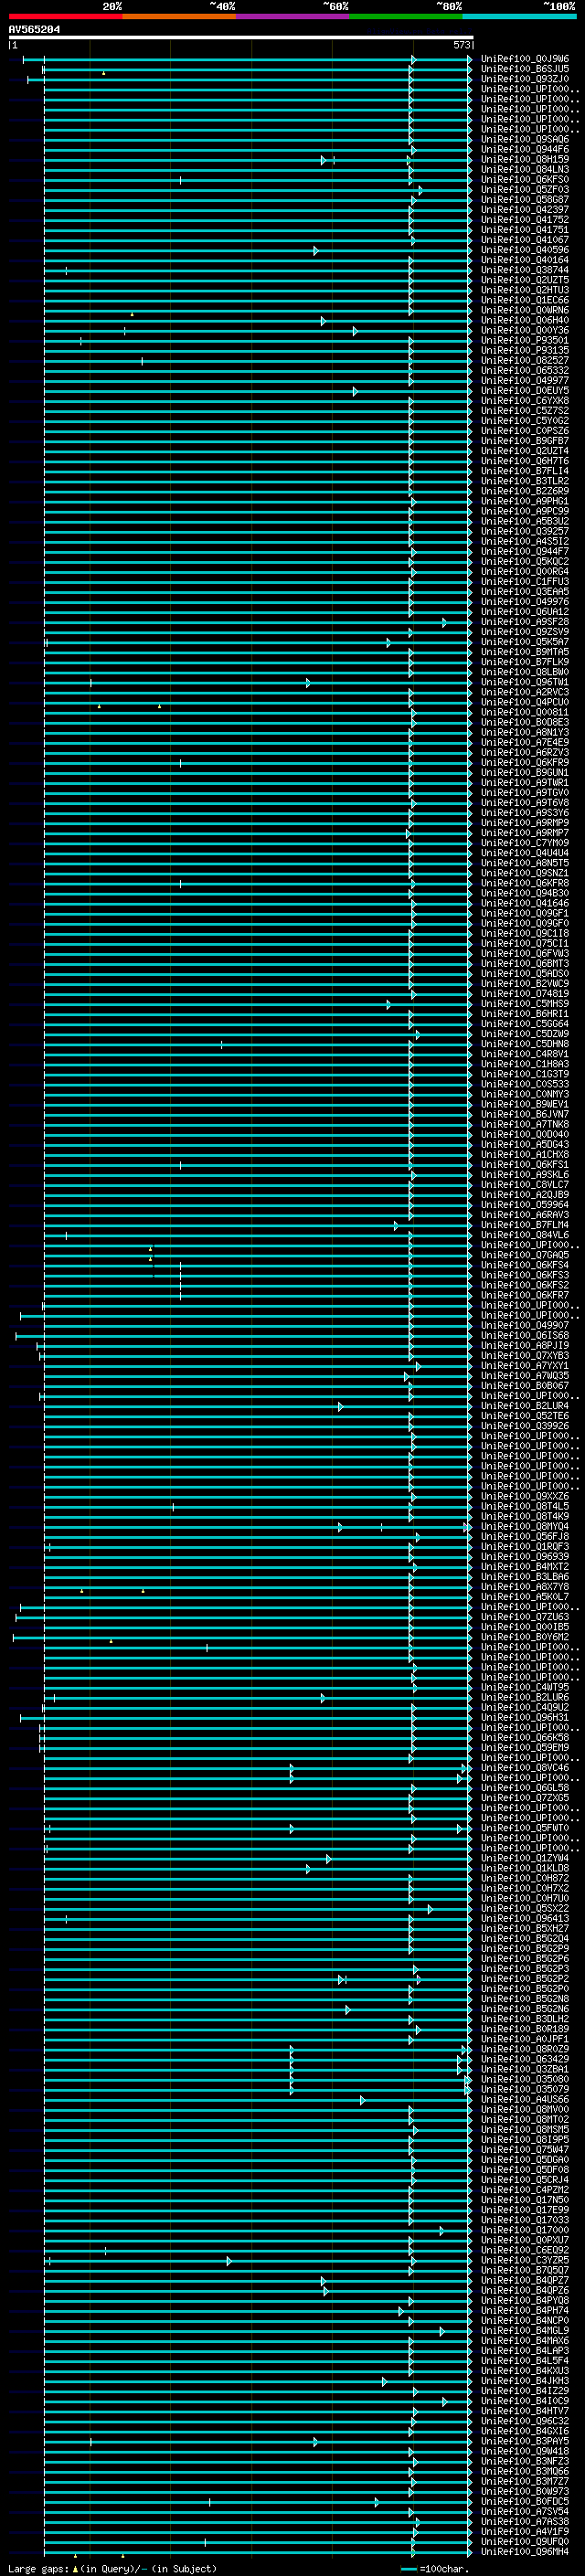Click the cyan alignment bar for UniRef100_Q40596
Image resolution: width=585 pixels, height=2576 pixels.
tap(258, 251)
